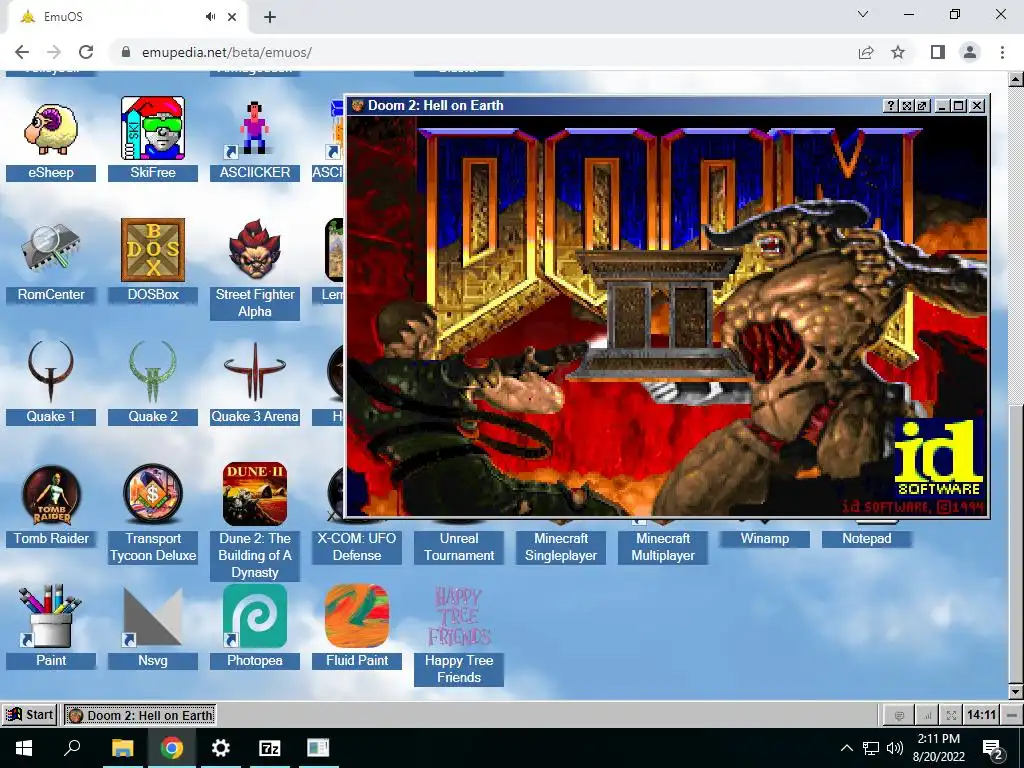This screenshot has height=768, width=1024.
Task: Launch the Fluid Paint icon
Action: 357,616
